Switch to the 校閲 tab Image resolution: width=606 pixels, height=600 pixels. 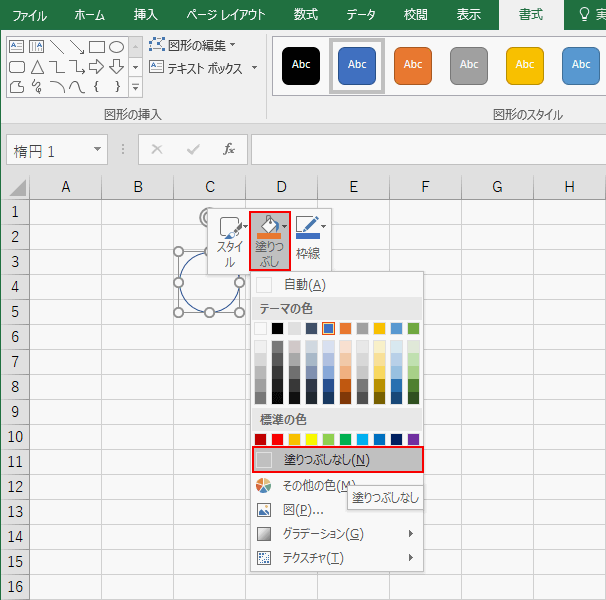pos(415,15)
